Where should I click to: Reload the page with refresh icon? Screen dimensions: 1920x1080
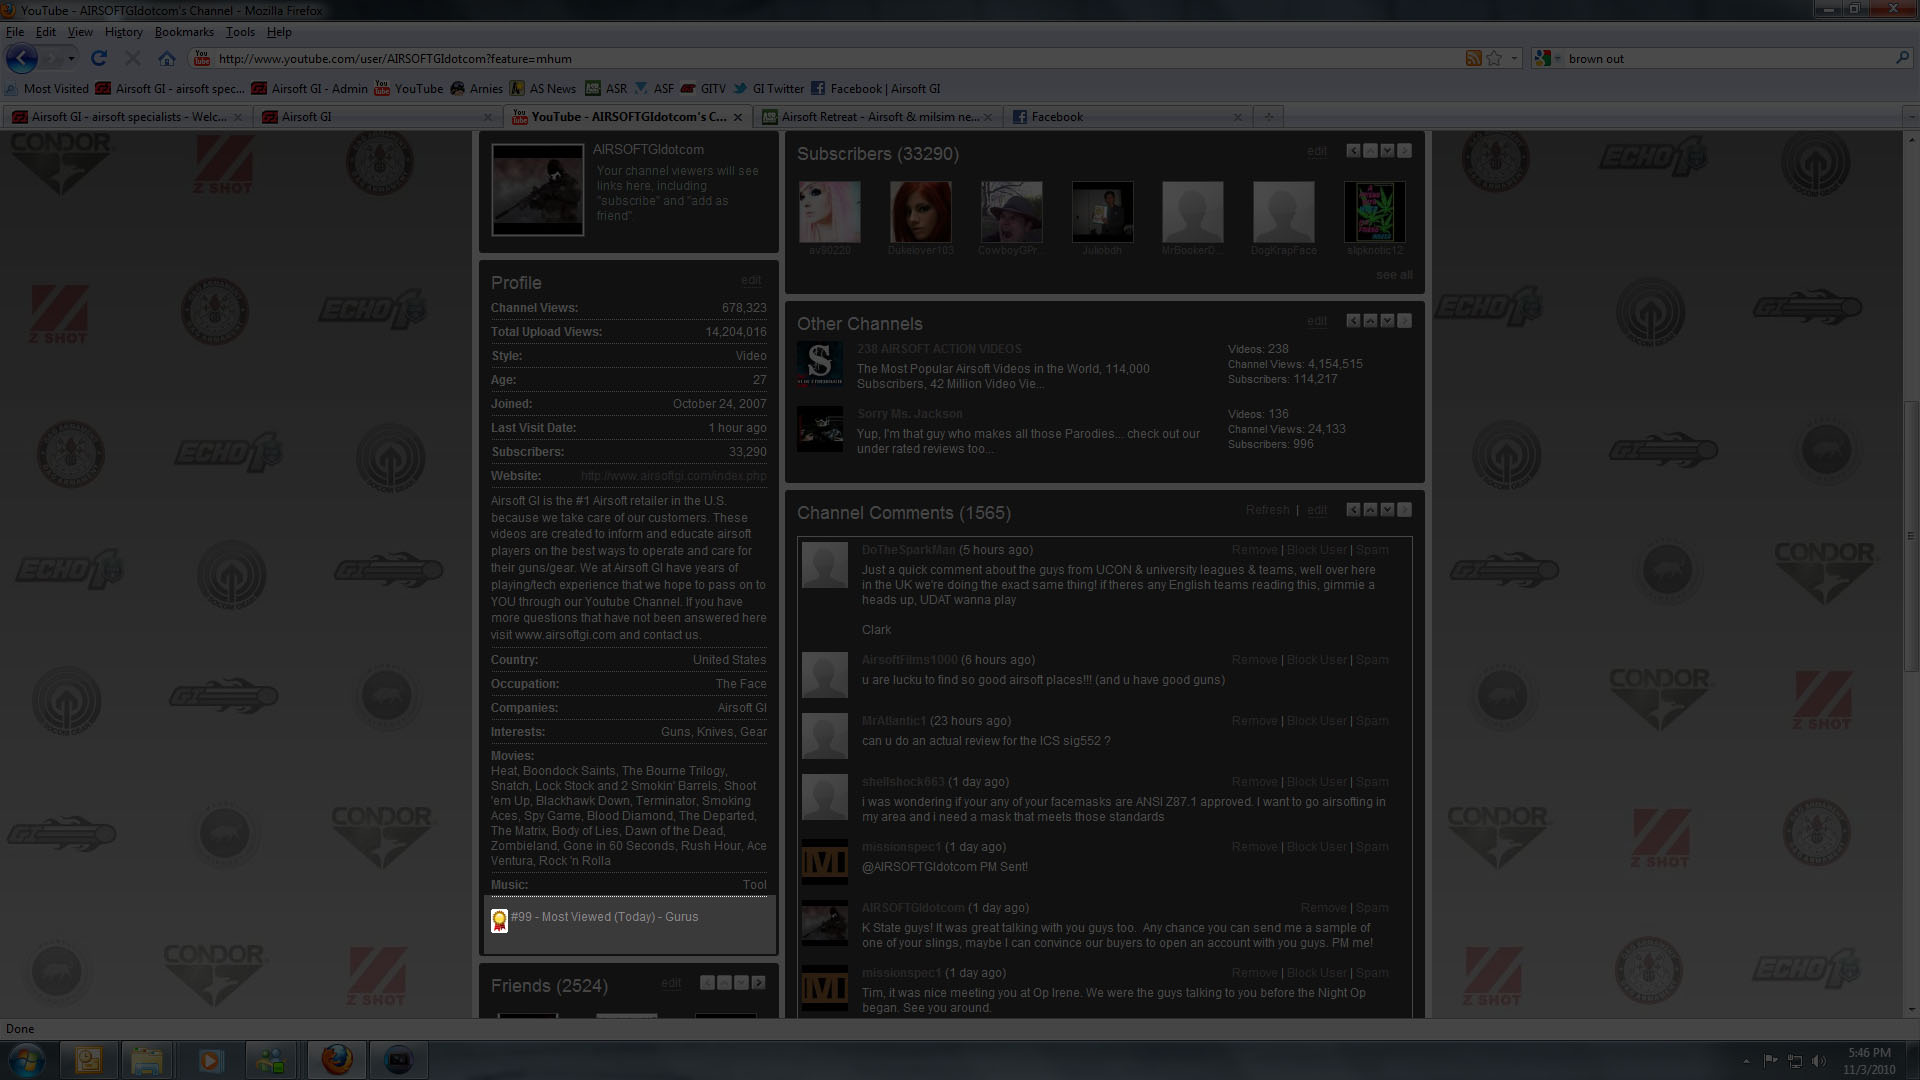coord(99,58)
